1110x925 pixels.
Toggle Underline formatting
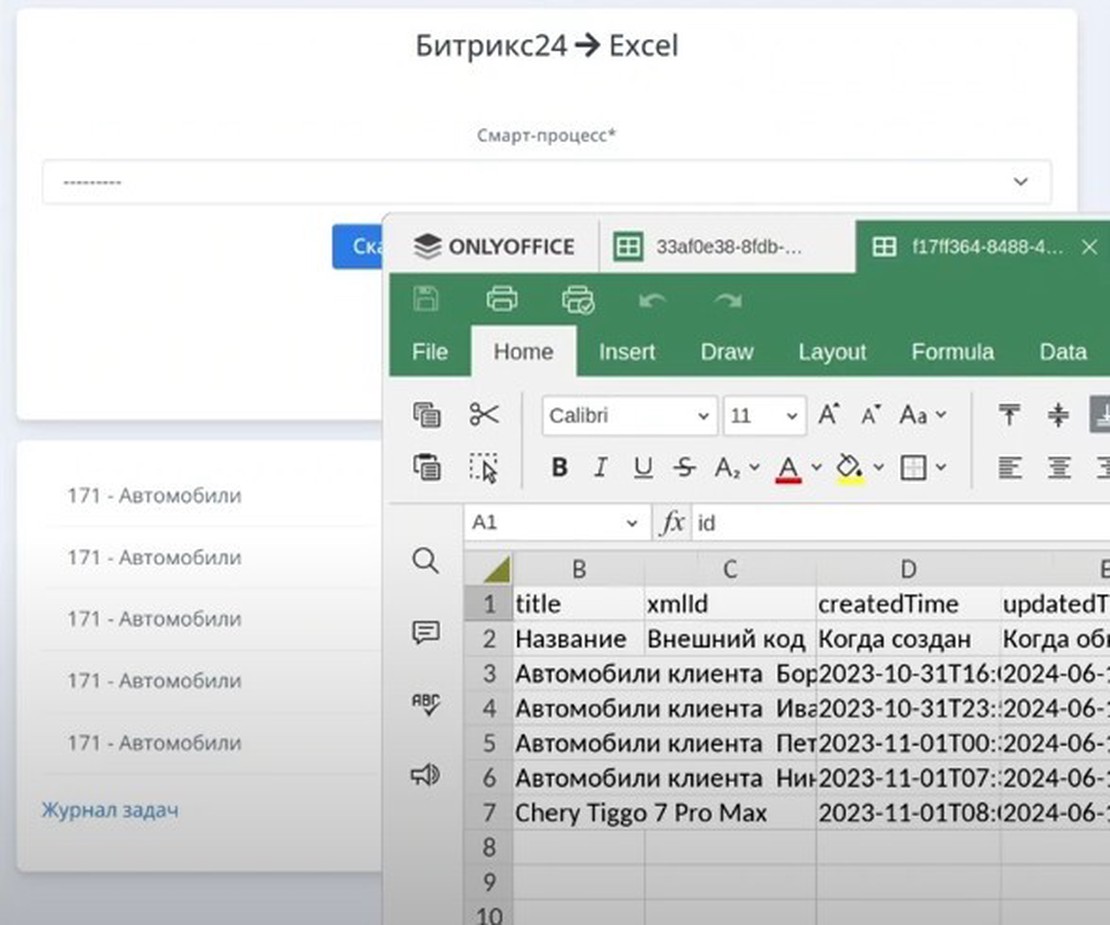tap(643, 468)
